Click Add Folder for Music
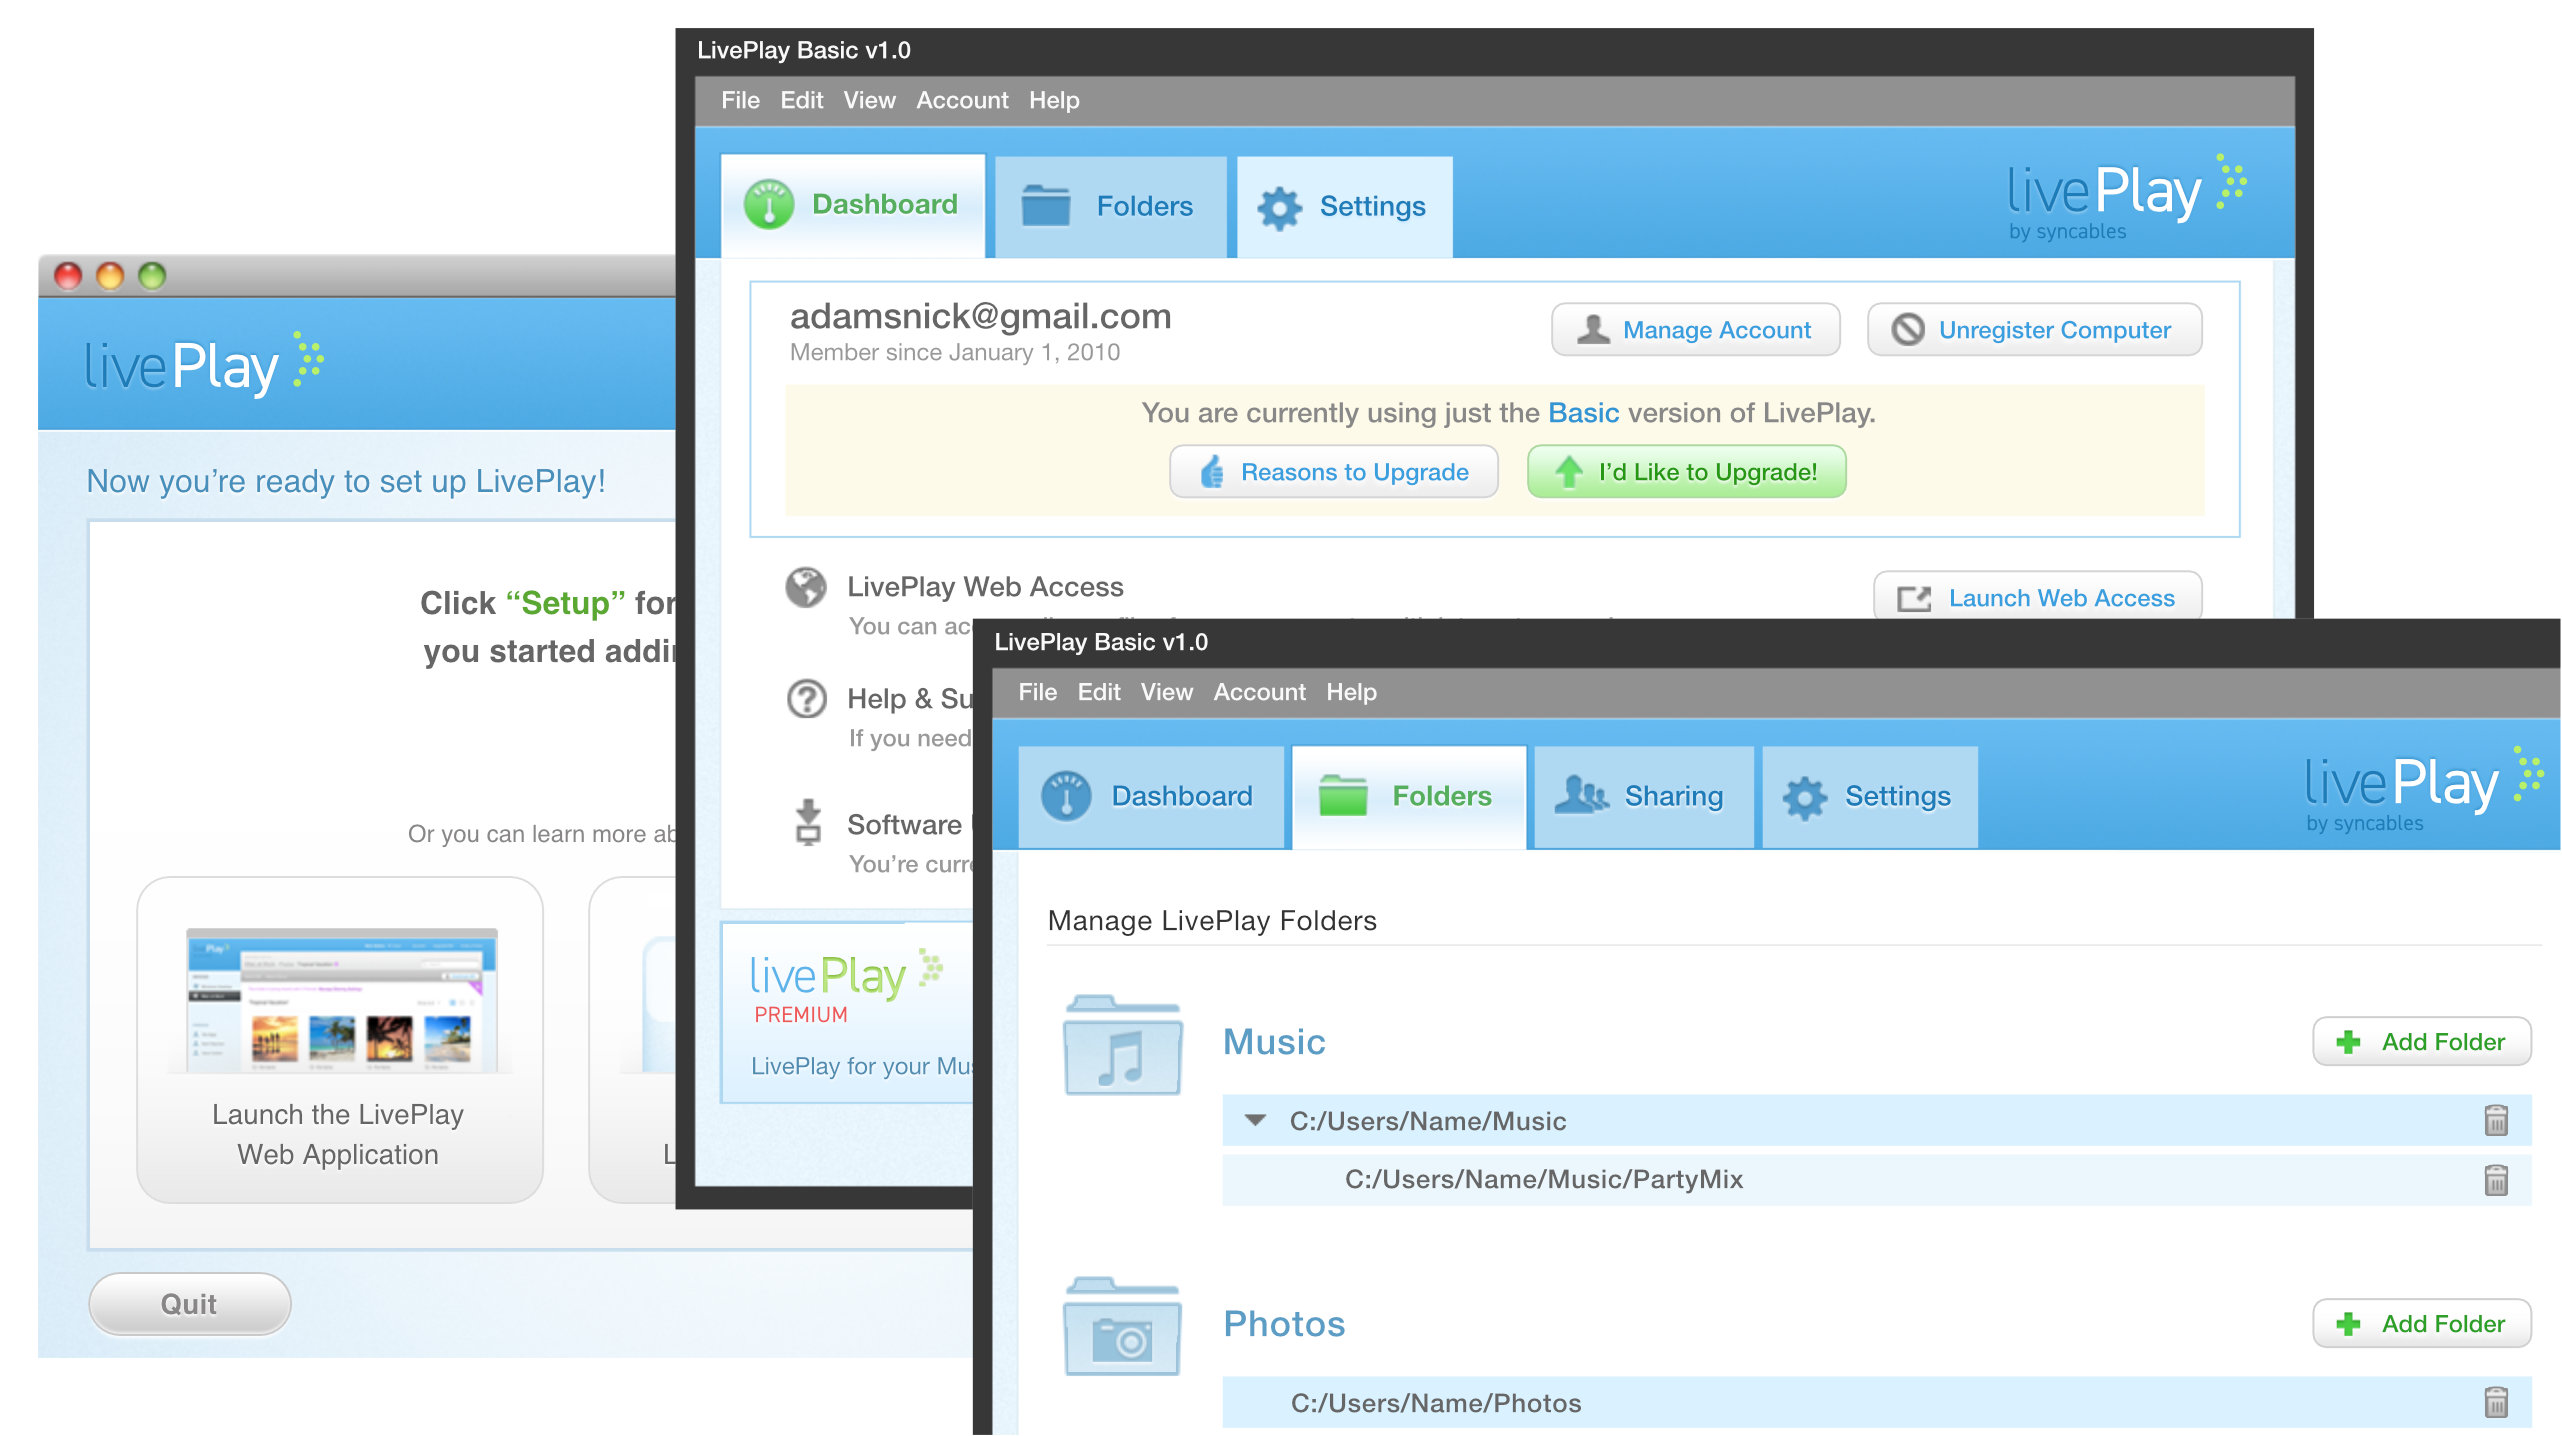 tap(2421, 1042)
